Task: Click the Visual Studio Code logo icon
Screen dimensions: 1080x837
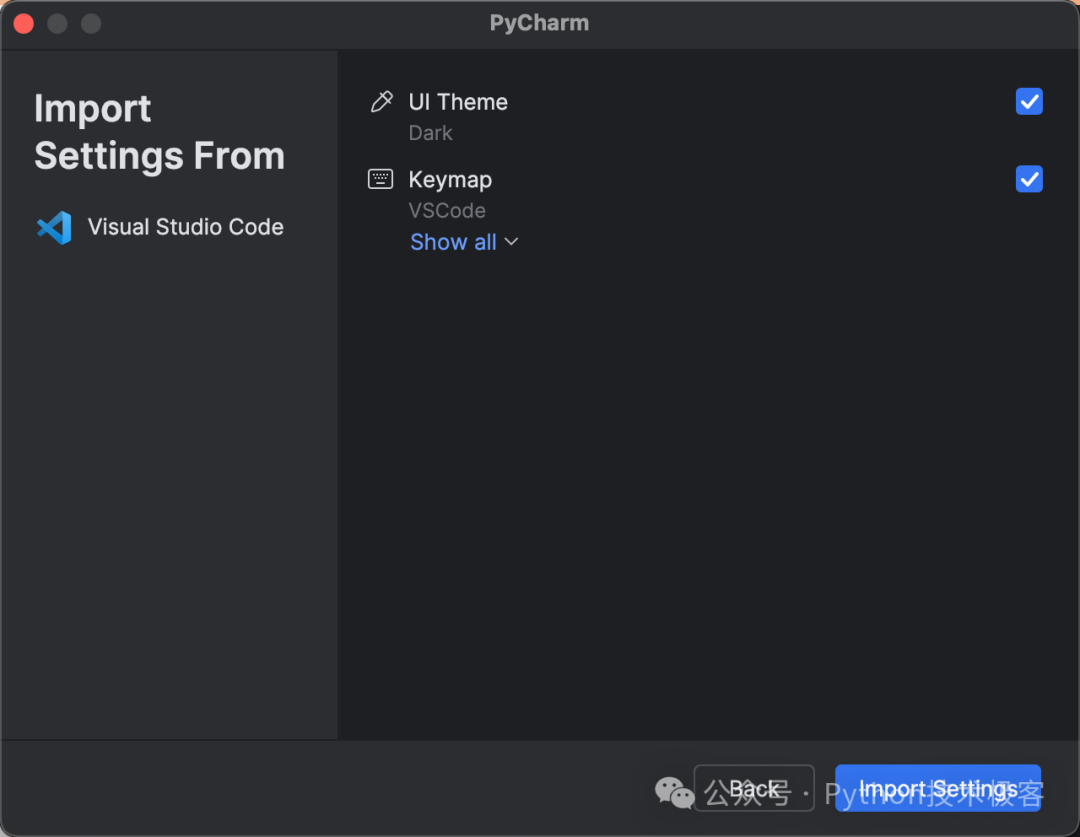Action: pyautogui.click(x=54, y=227)
